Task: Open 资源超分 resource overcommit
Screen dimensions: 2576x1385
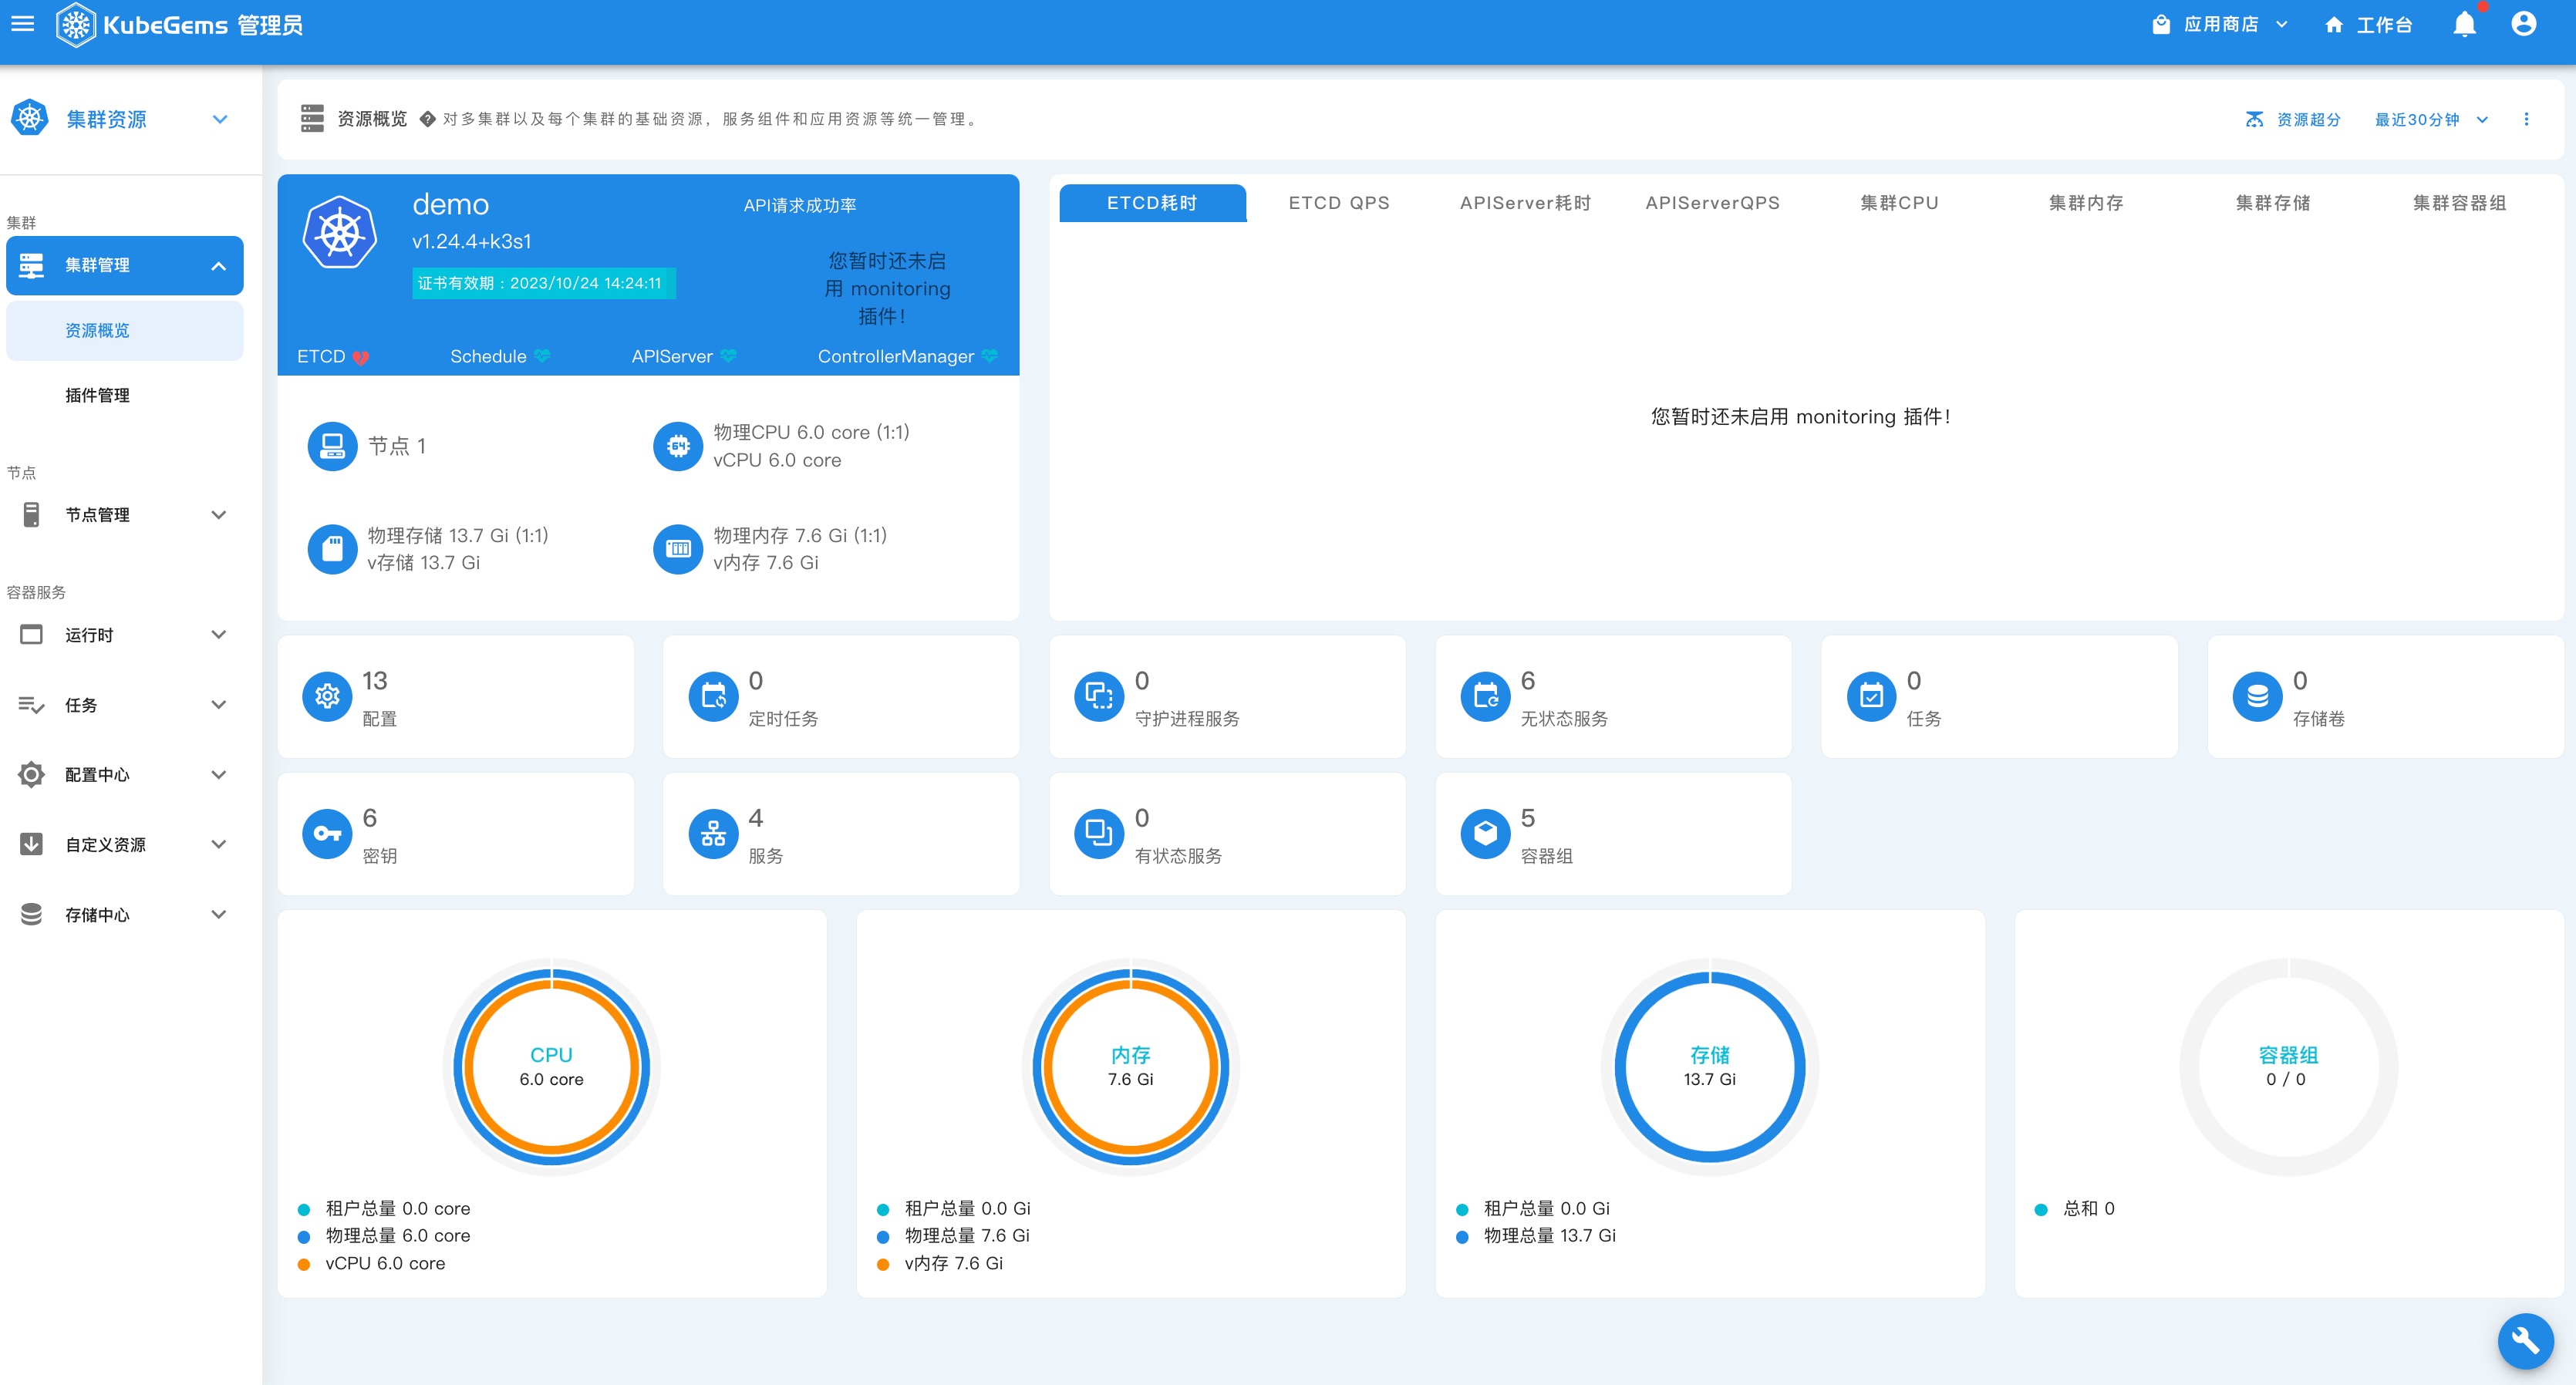Action: tap(2292, 119)
